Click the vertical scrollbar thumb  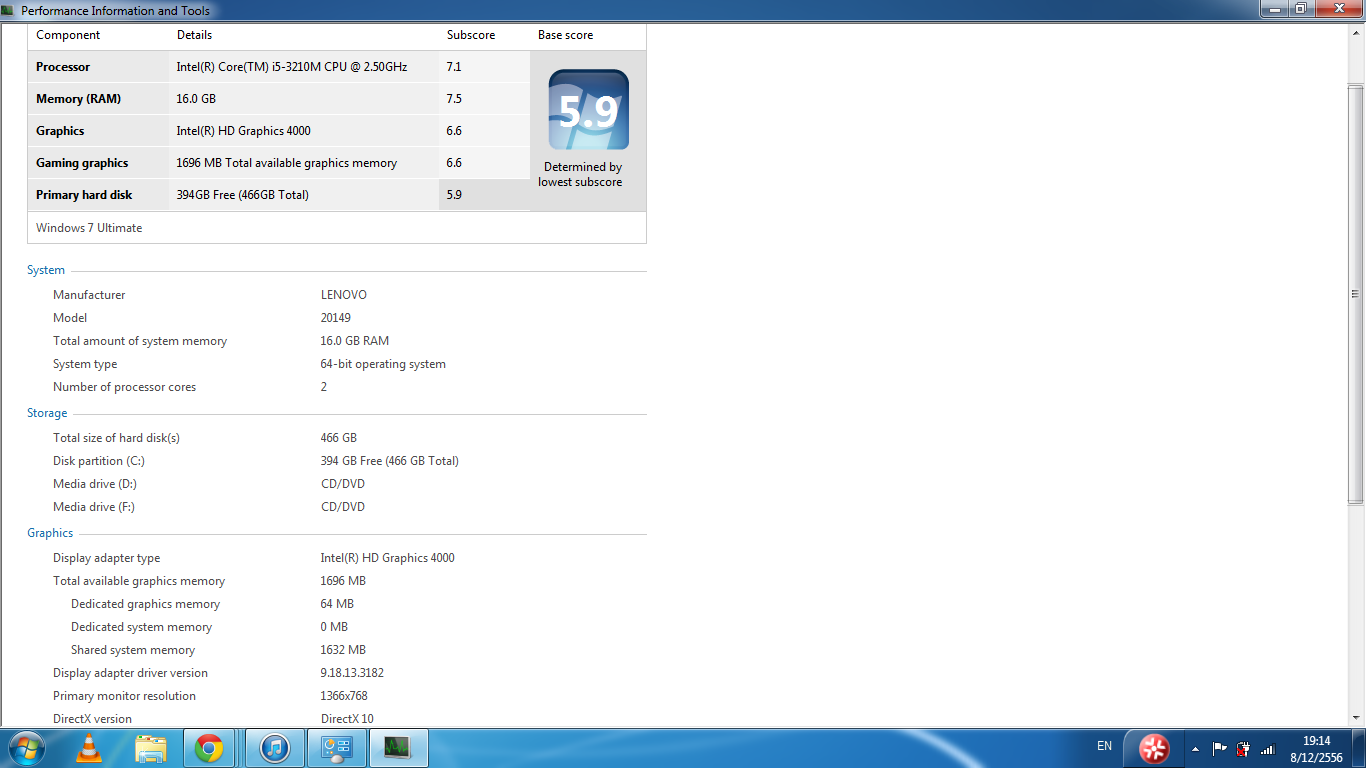1356,294
